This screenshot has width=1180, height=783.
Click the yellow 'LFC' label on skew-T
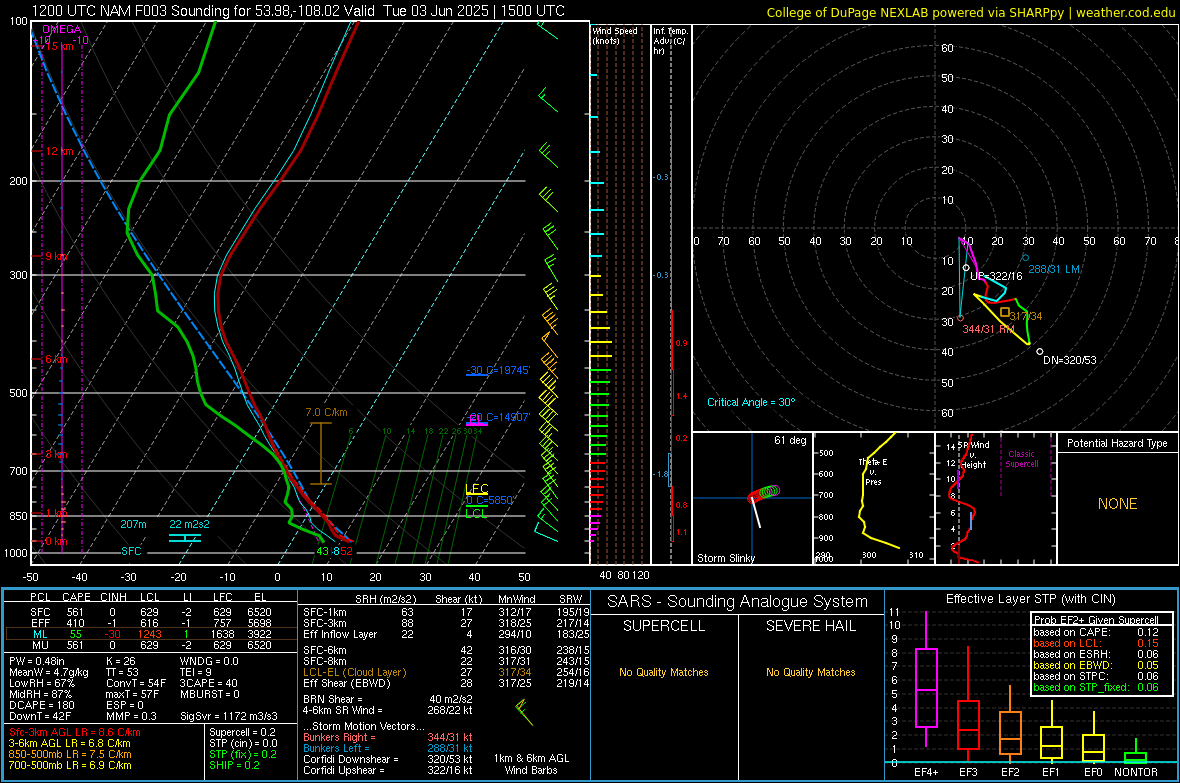point(476,489)
